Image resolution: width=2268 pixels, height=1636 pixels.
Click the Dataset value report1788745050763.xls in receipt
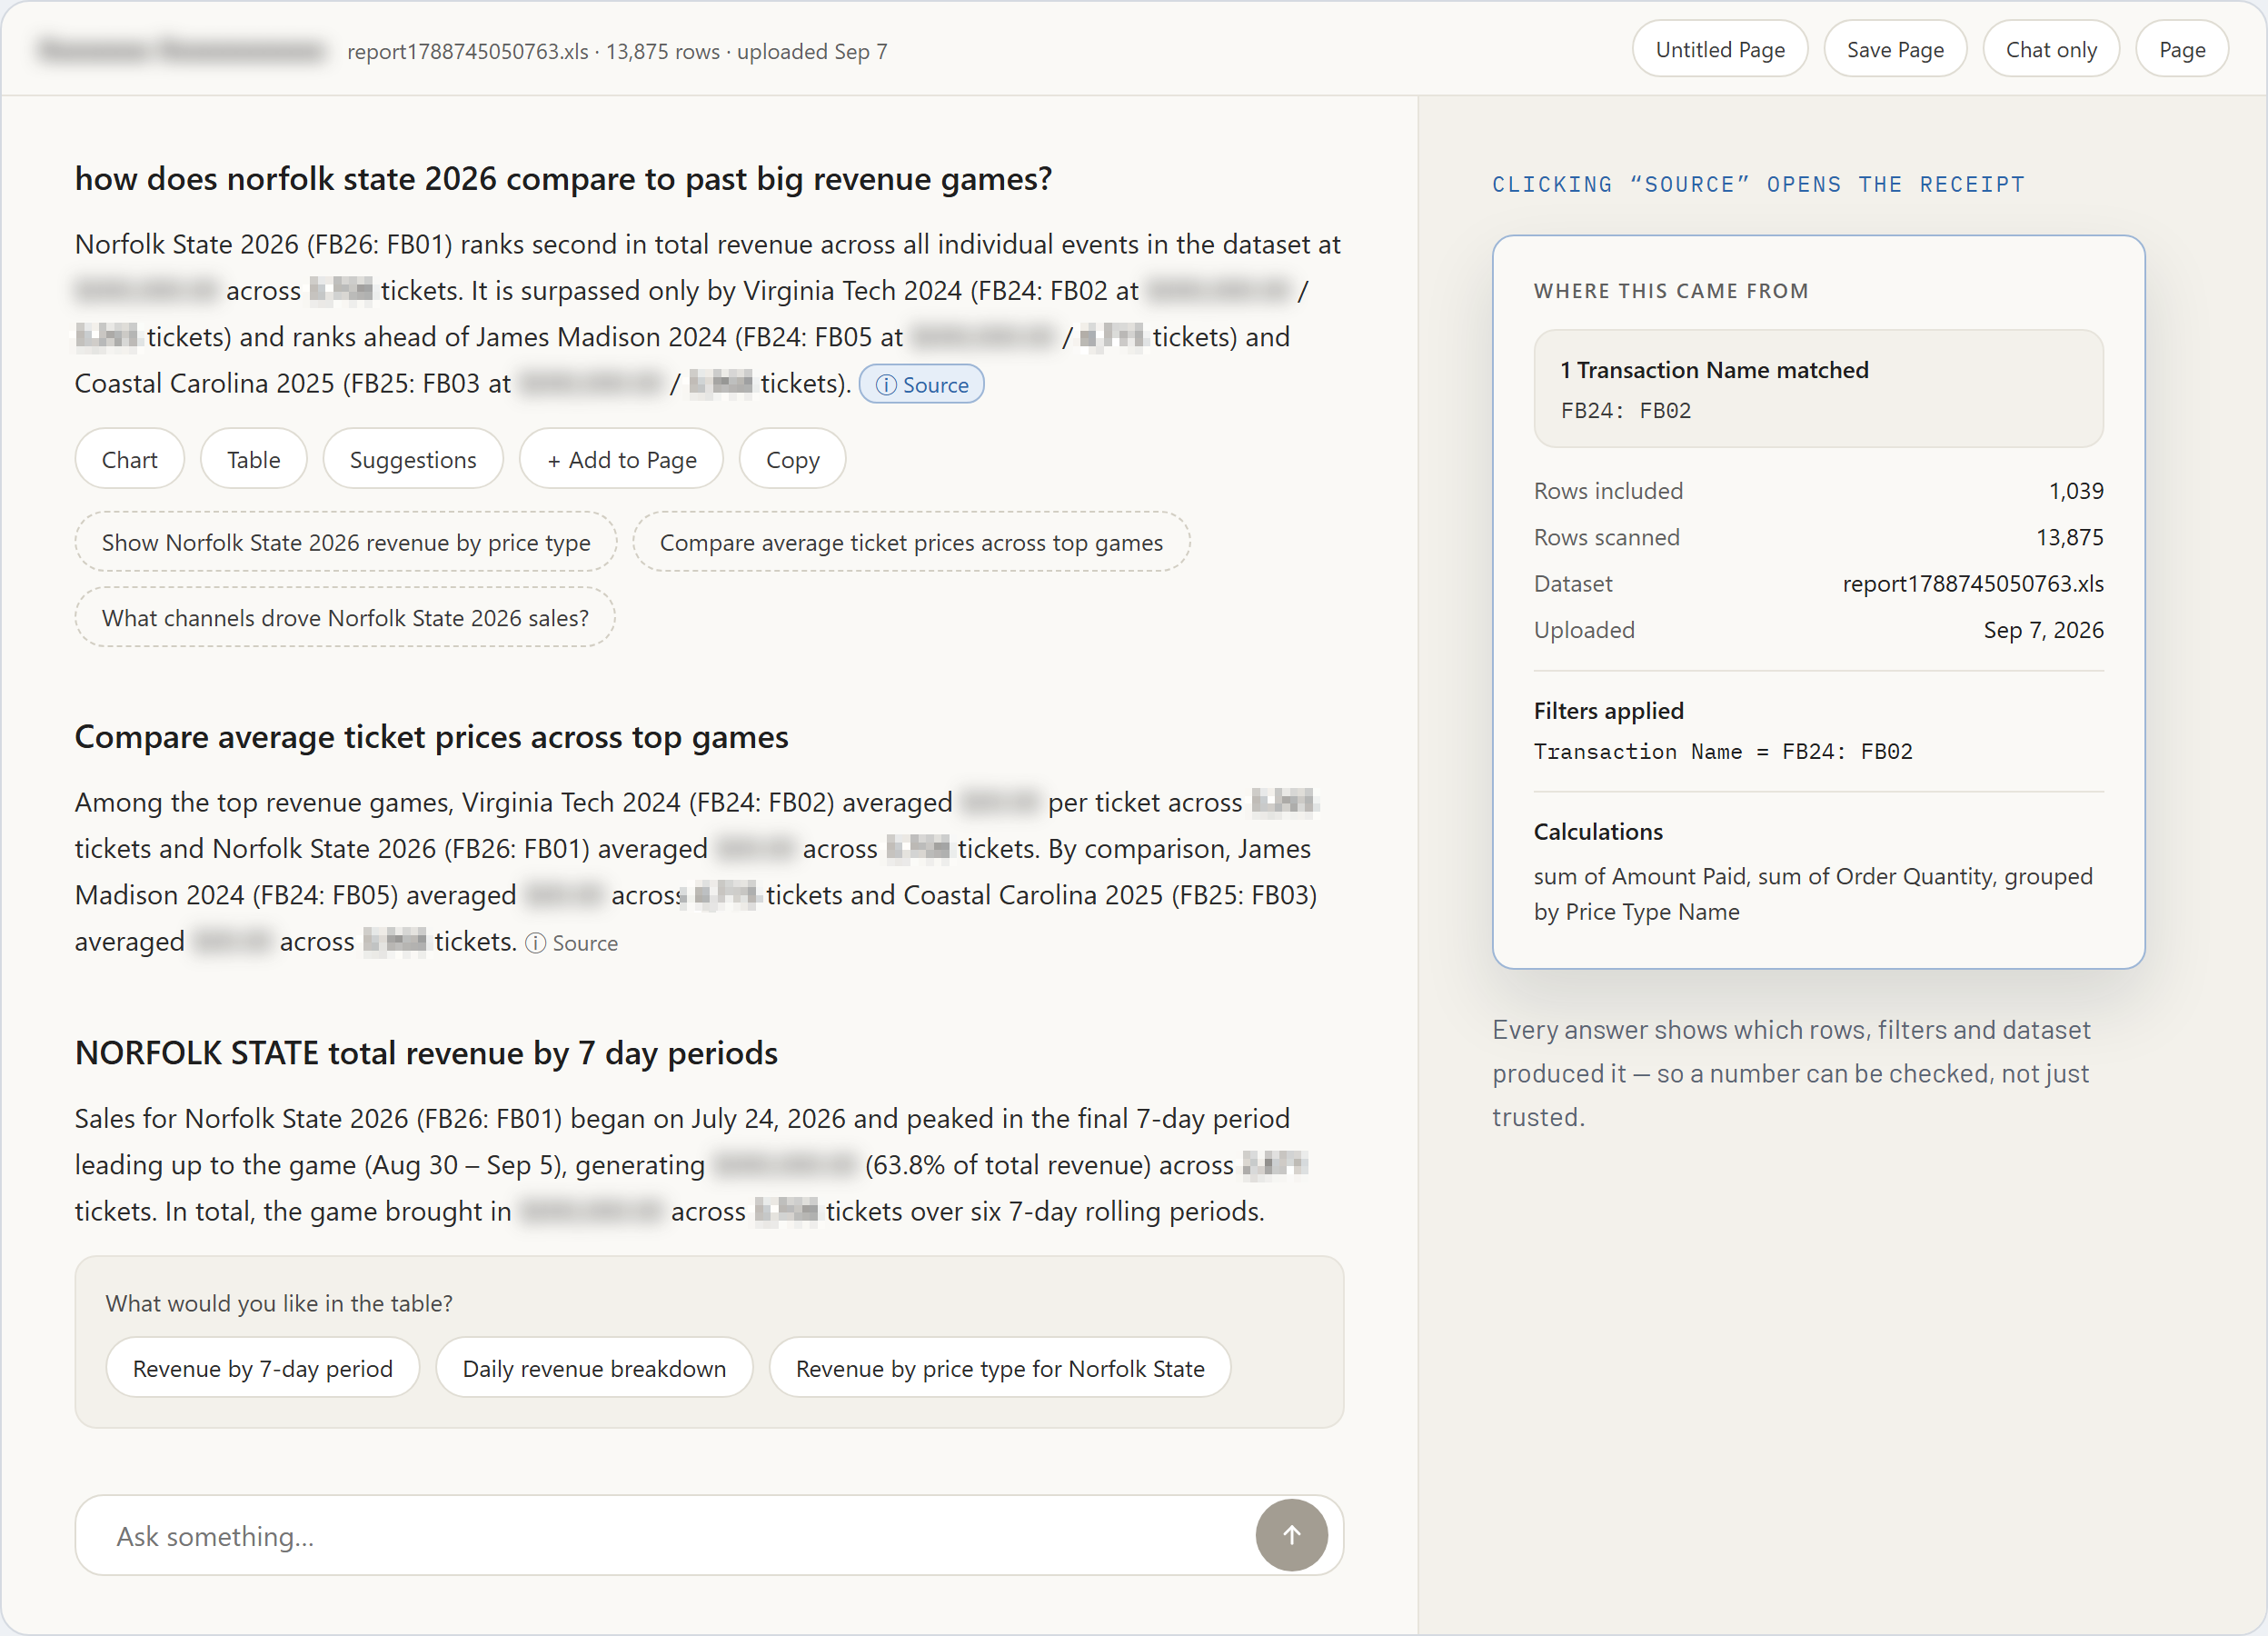1973,583
